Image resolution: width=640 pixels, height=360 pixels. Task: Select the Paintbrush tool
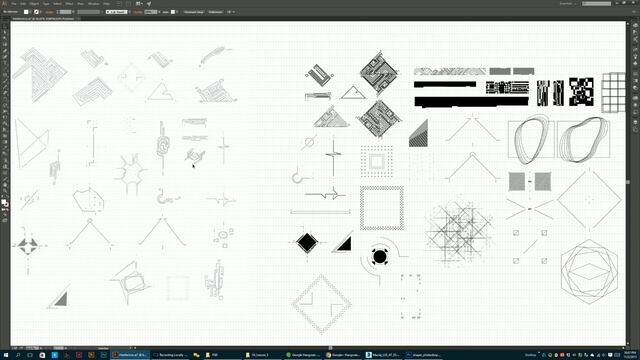pyautogui.click(x=5, y=82)
